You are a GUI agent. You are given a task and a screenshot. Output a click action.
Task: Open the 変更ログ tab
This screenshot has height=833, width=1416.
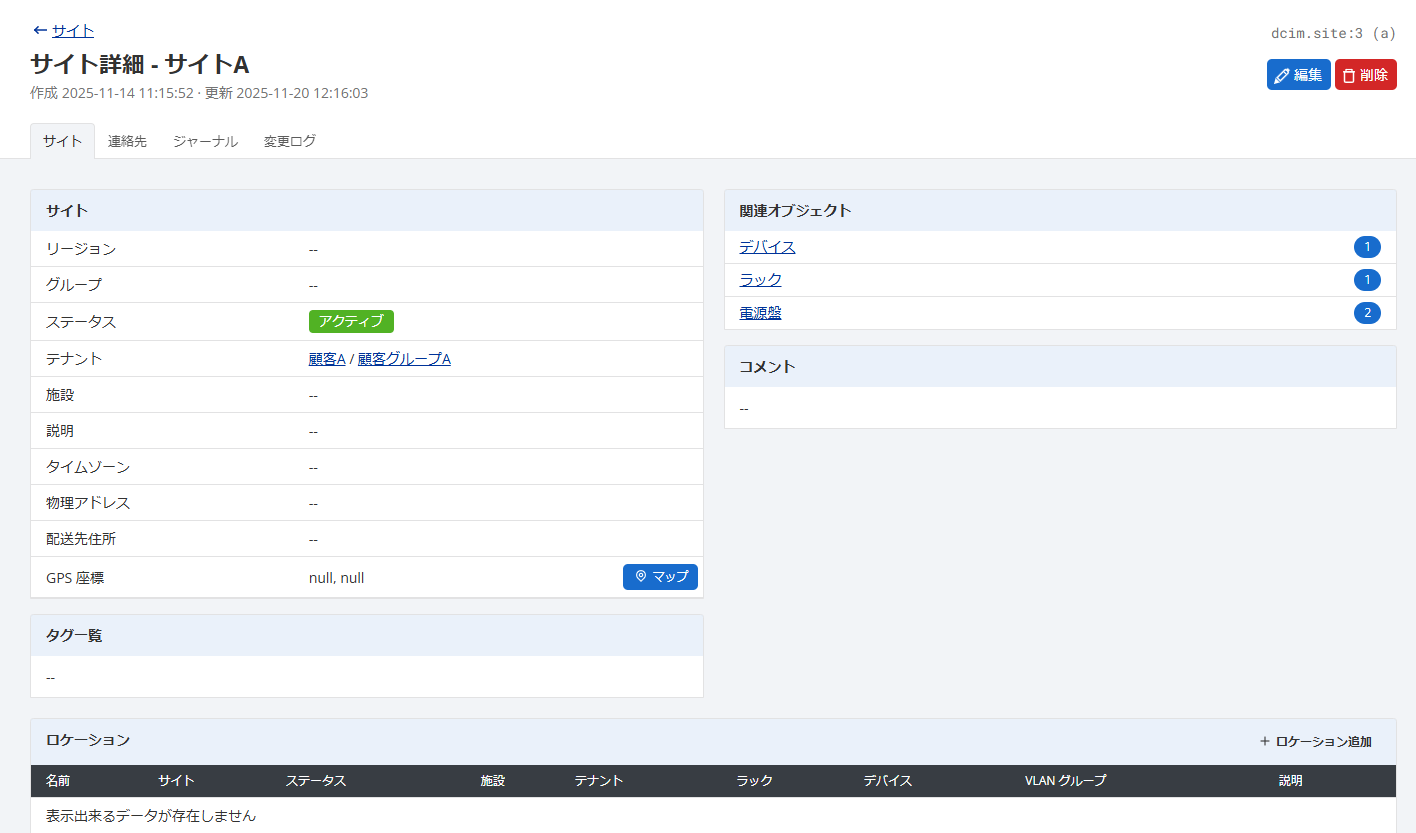[x=288, y=141]
